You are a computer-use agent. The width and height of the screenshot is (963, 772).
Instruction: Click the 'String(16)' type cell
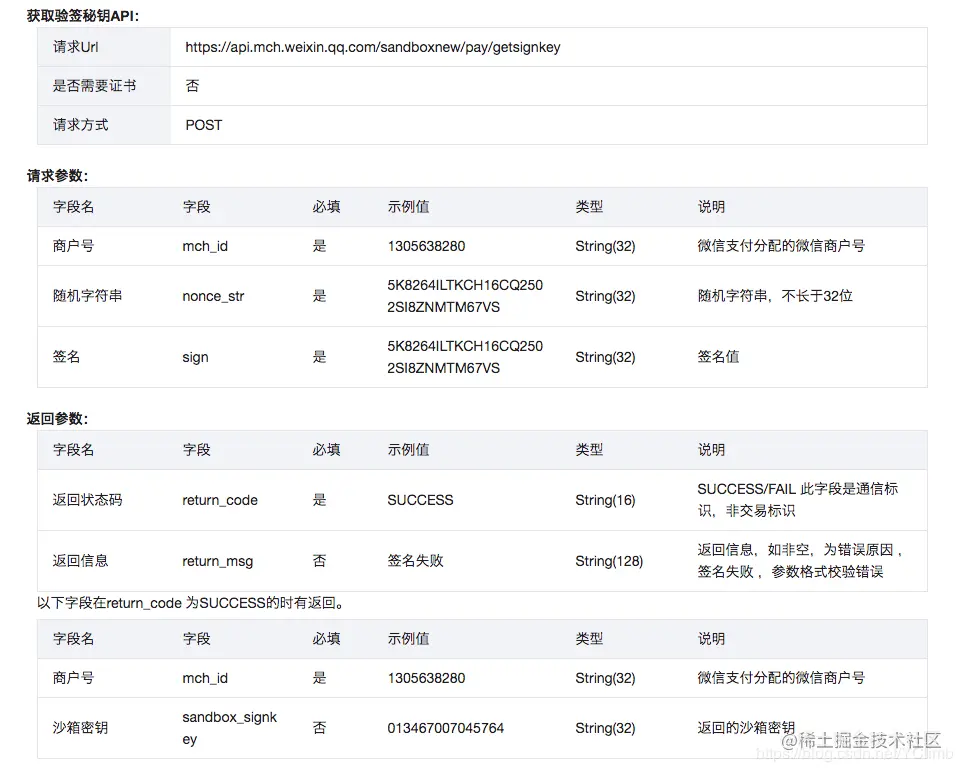pyautogui.click(x=605, y=500)
